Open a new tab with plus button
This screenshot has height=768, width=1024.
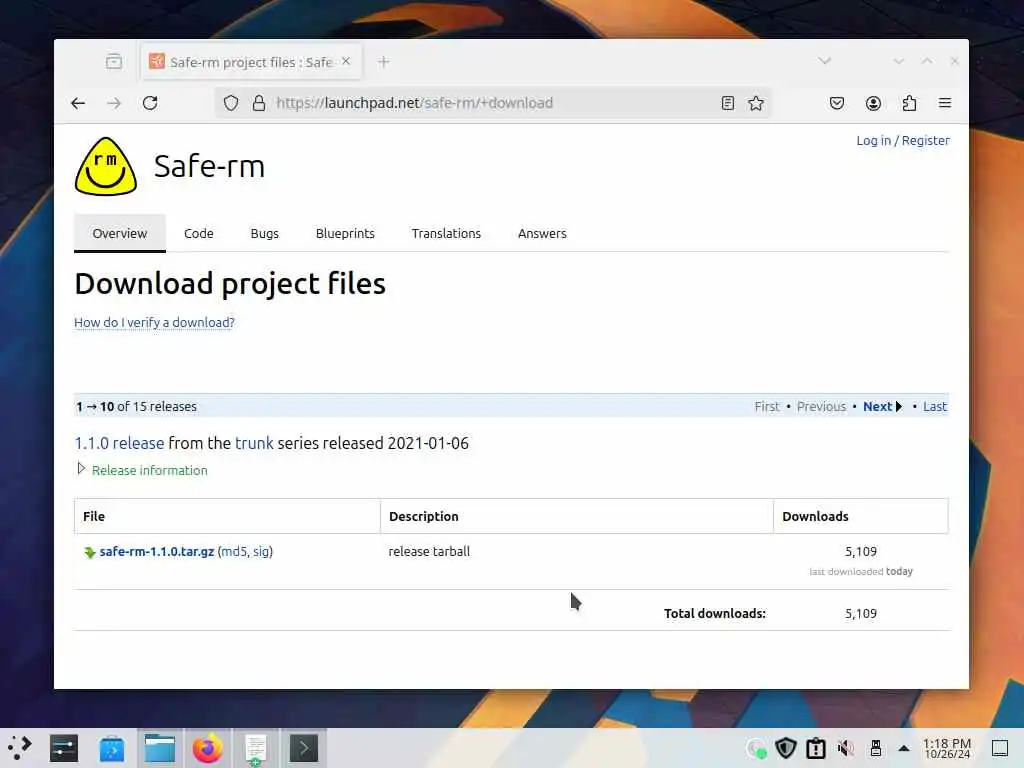pyautogui.click(x=384, y=61)
